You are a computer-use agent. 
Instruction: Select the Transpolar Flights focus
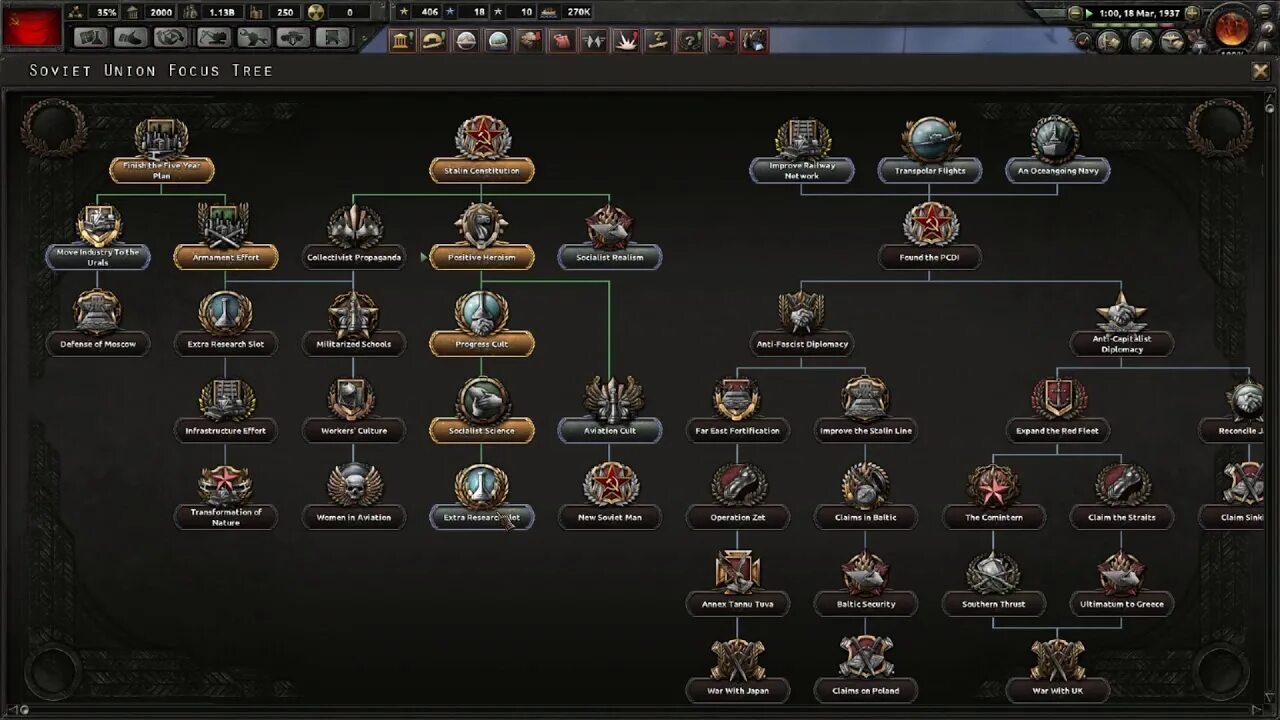[930, 151]
